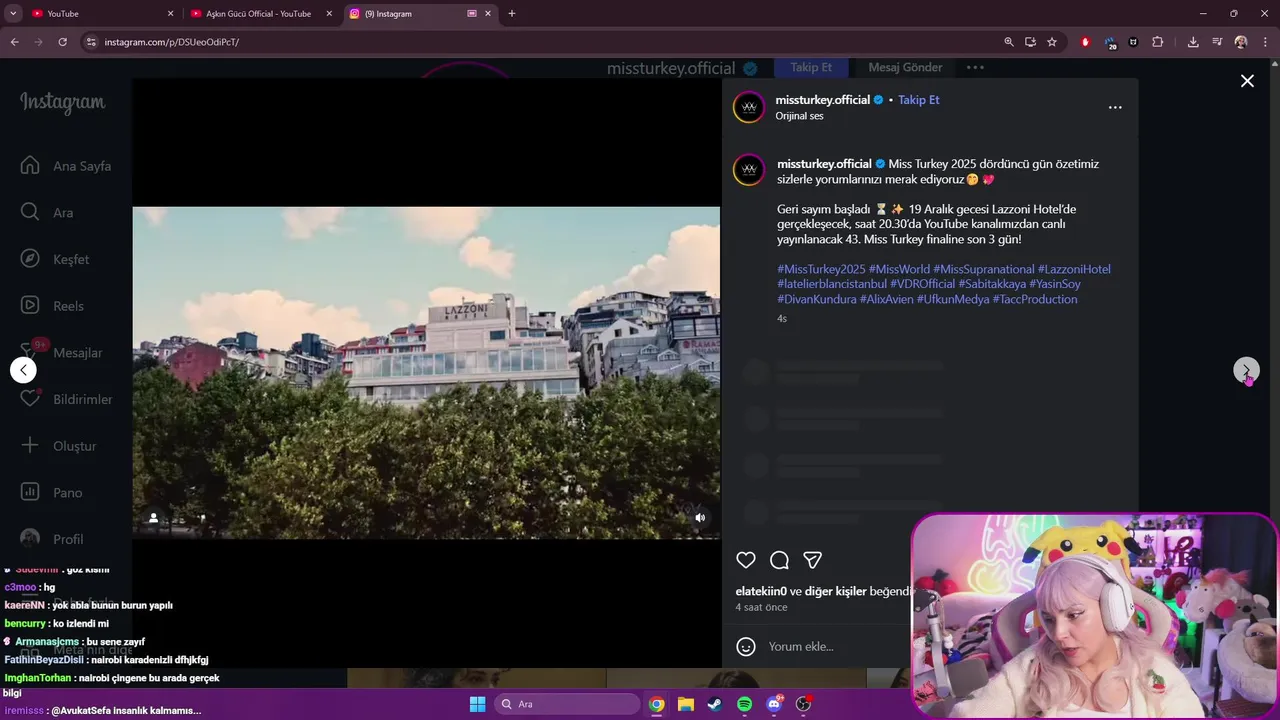1280x720 pixels.
Task: Open the tab search dropdown arrow
Action: (13, 14)
